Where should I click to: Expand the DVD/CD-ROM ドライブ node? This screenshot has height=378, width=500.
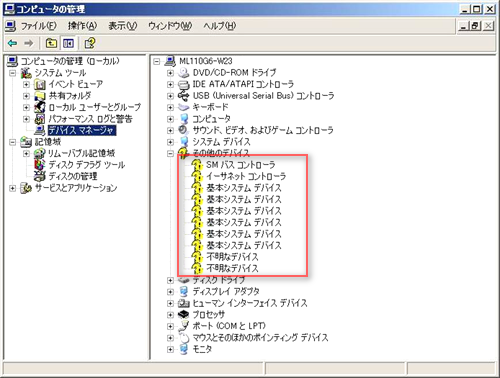170,73
